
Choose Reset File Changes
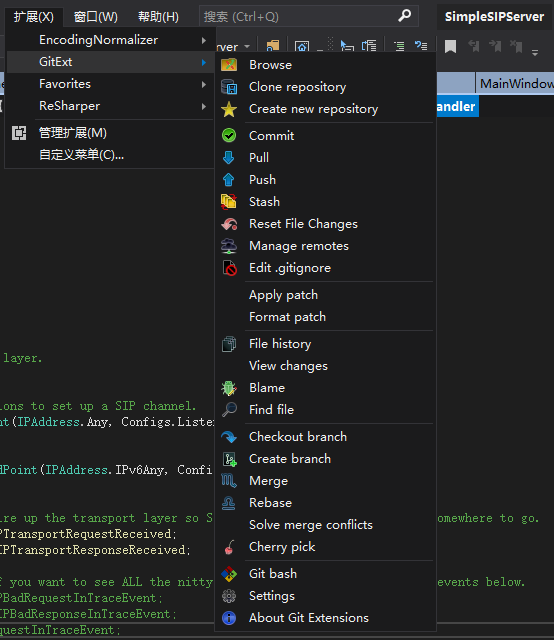point(325,224)
